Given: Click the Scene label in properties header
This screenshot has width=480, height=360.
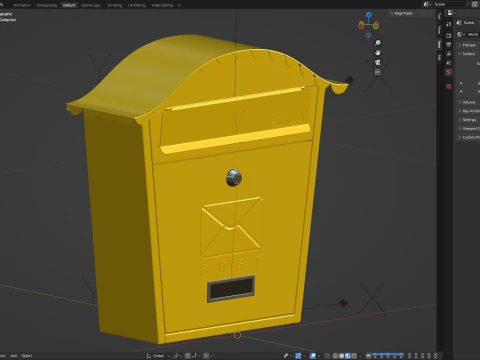Looking at the screenshot, I should (x=469, y=23).
